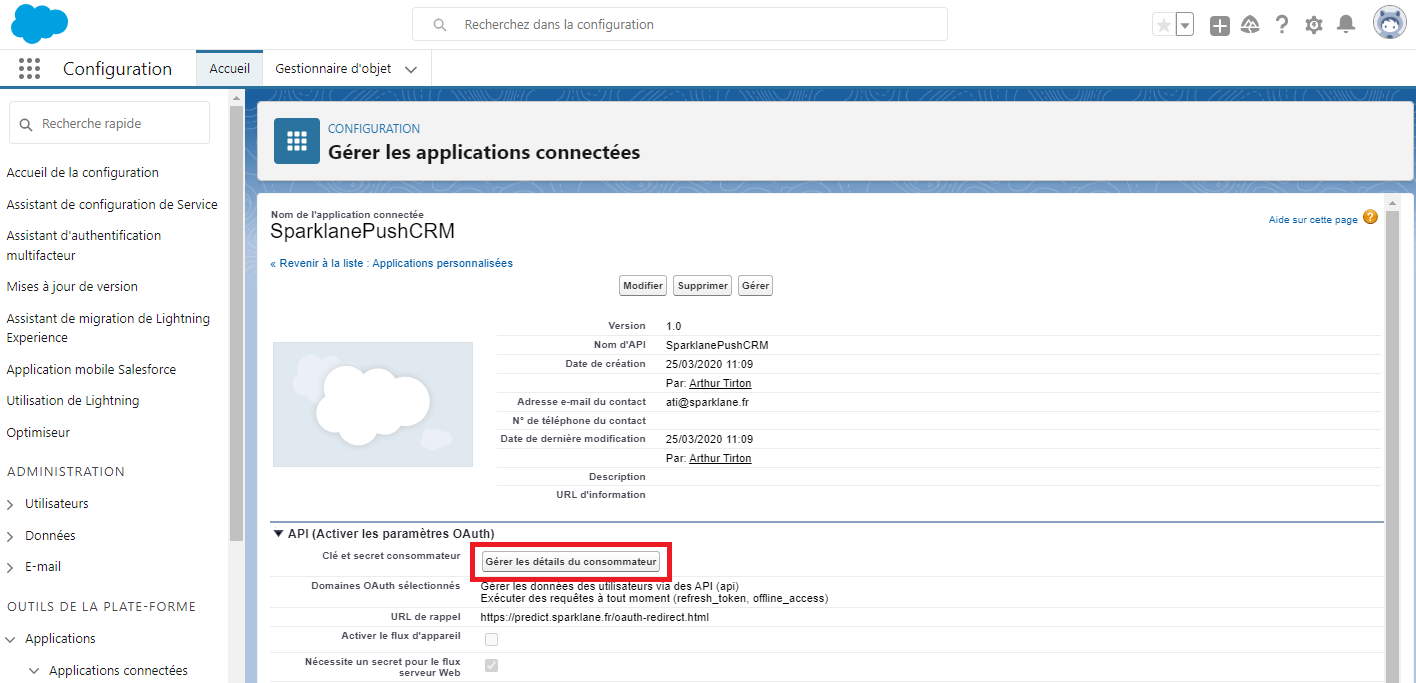Open the setup gear icon
Viewport: 1416px width, 683px height.
(1314, 25)
